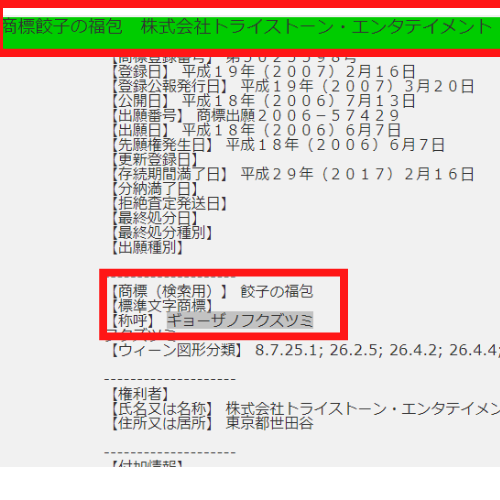Click 【登録日】 平成19年 2月16日 line
The height and width of the screenshot is (500, 500).
[x=263, y=72]
